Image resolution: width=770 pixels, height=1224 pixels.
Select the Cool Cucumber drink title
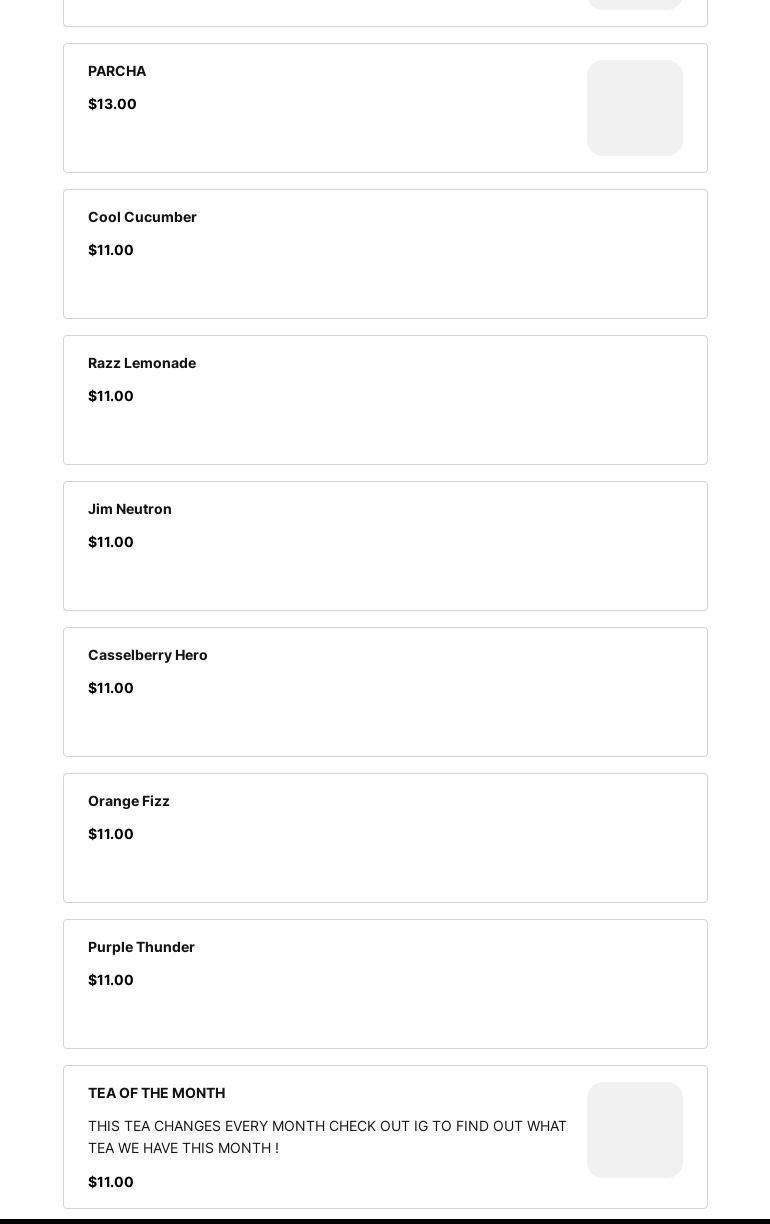click(x=142, y=217)
